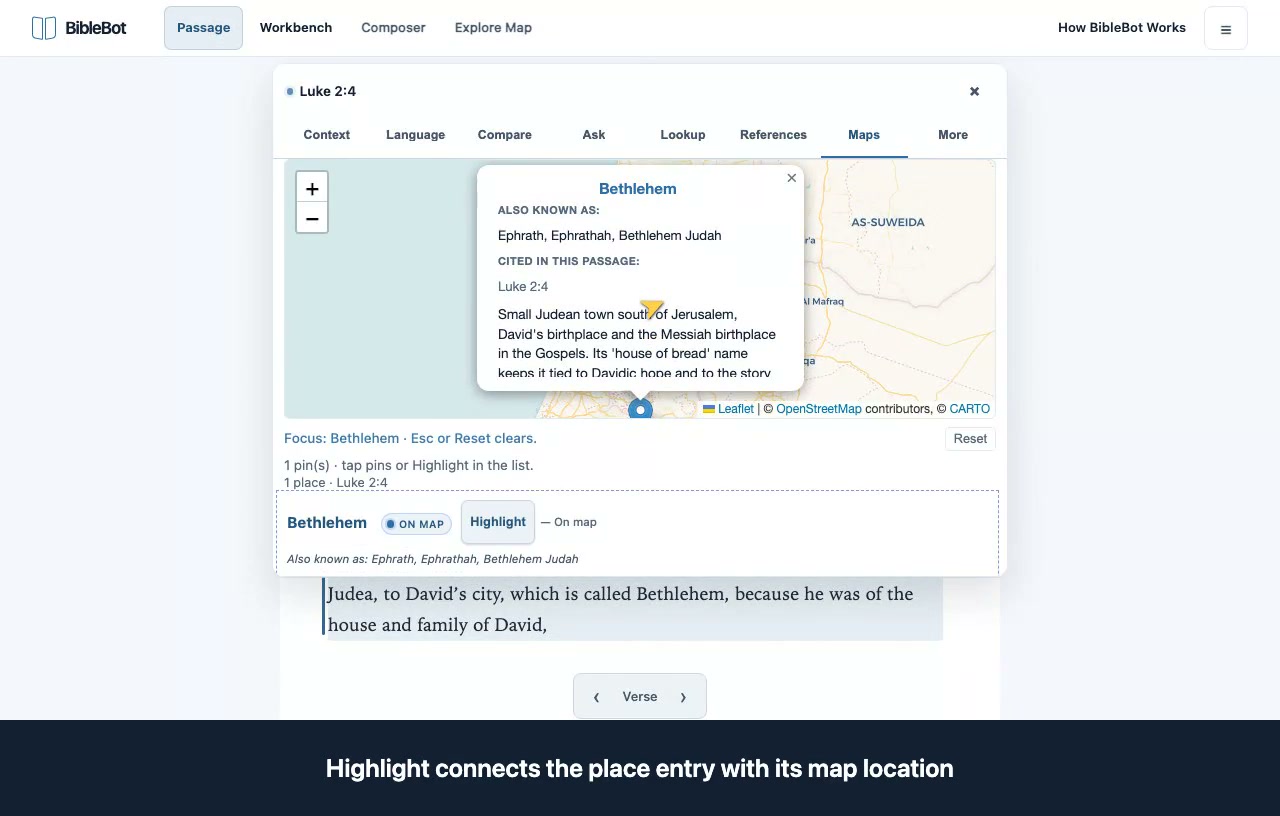Go to next verse arrow

click(684, 697)
